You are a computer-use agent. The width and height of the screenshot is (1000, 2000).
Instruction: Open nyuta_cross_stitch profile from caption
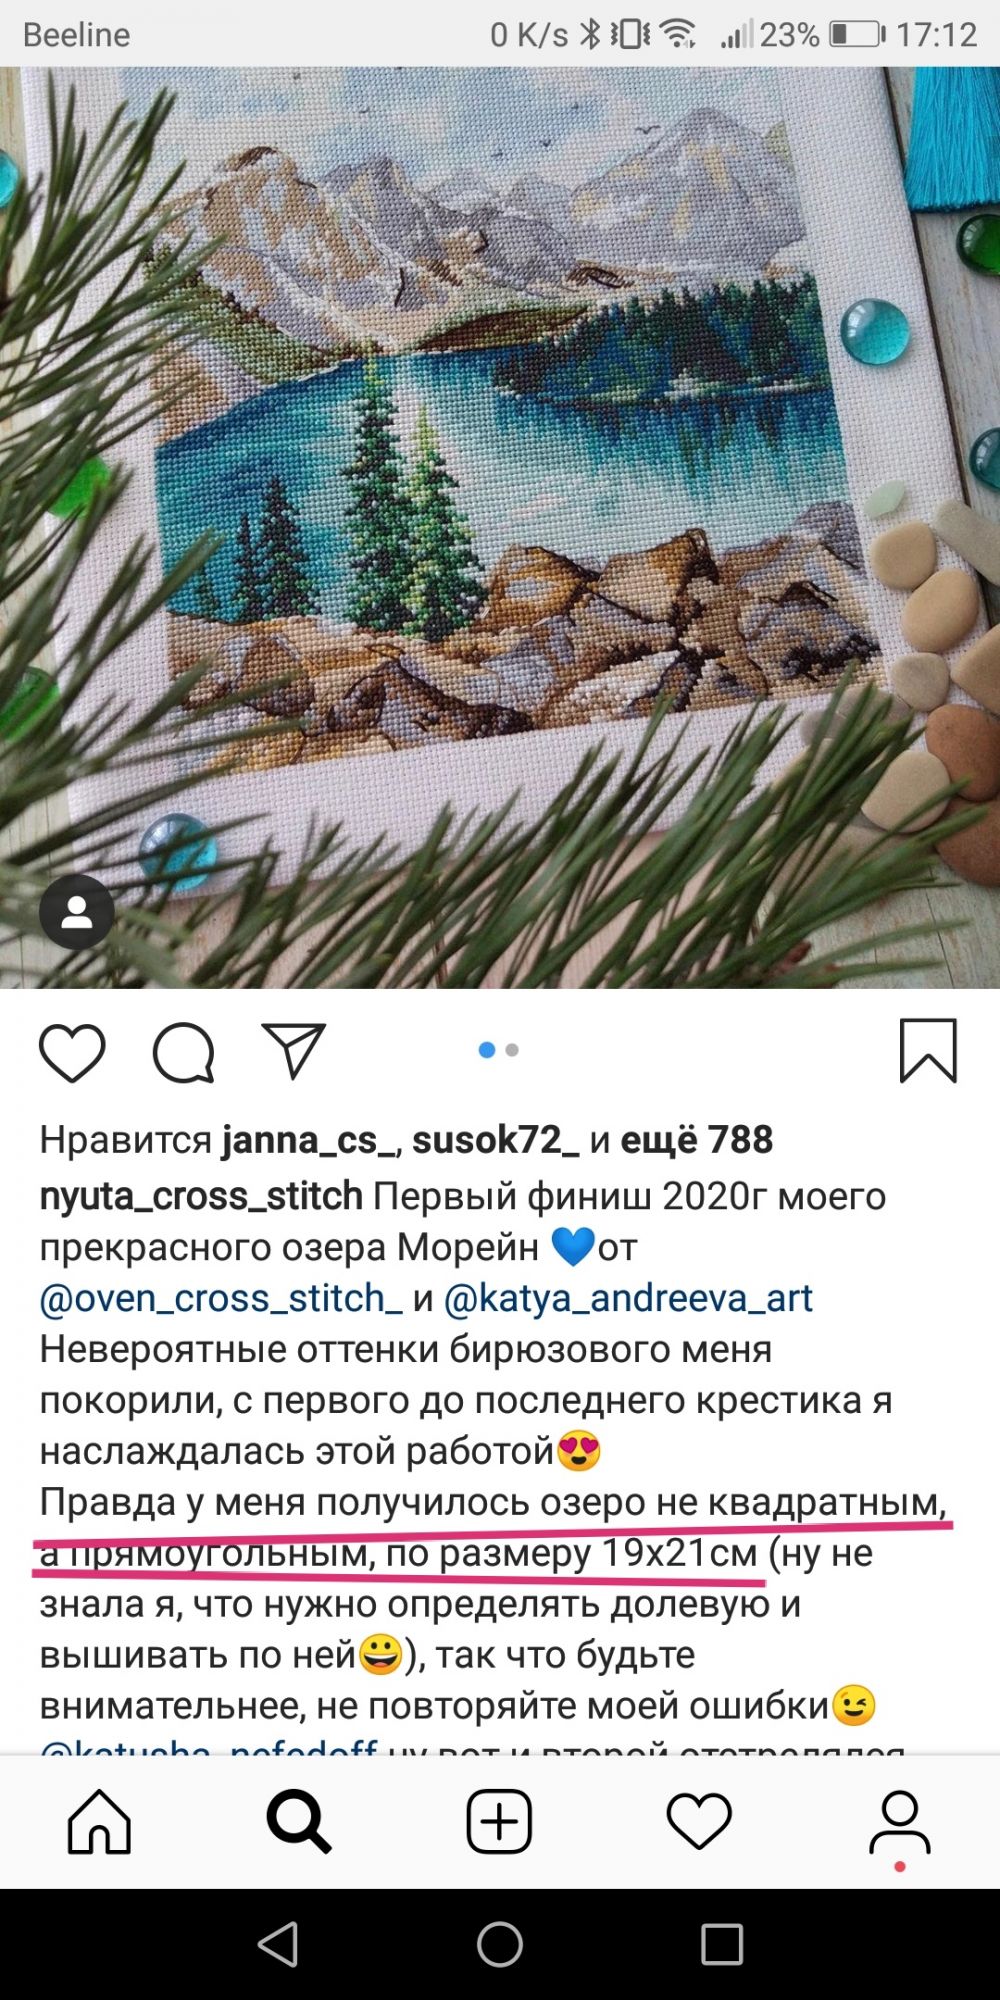coord(201,1196)
